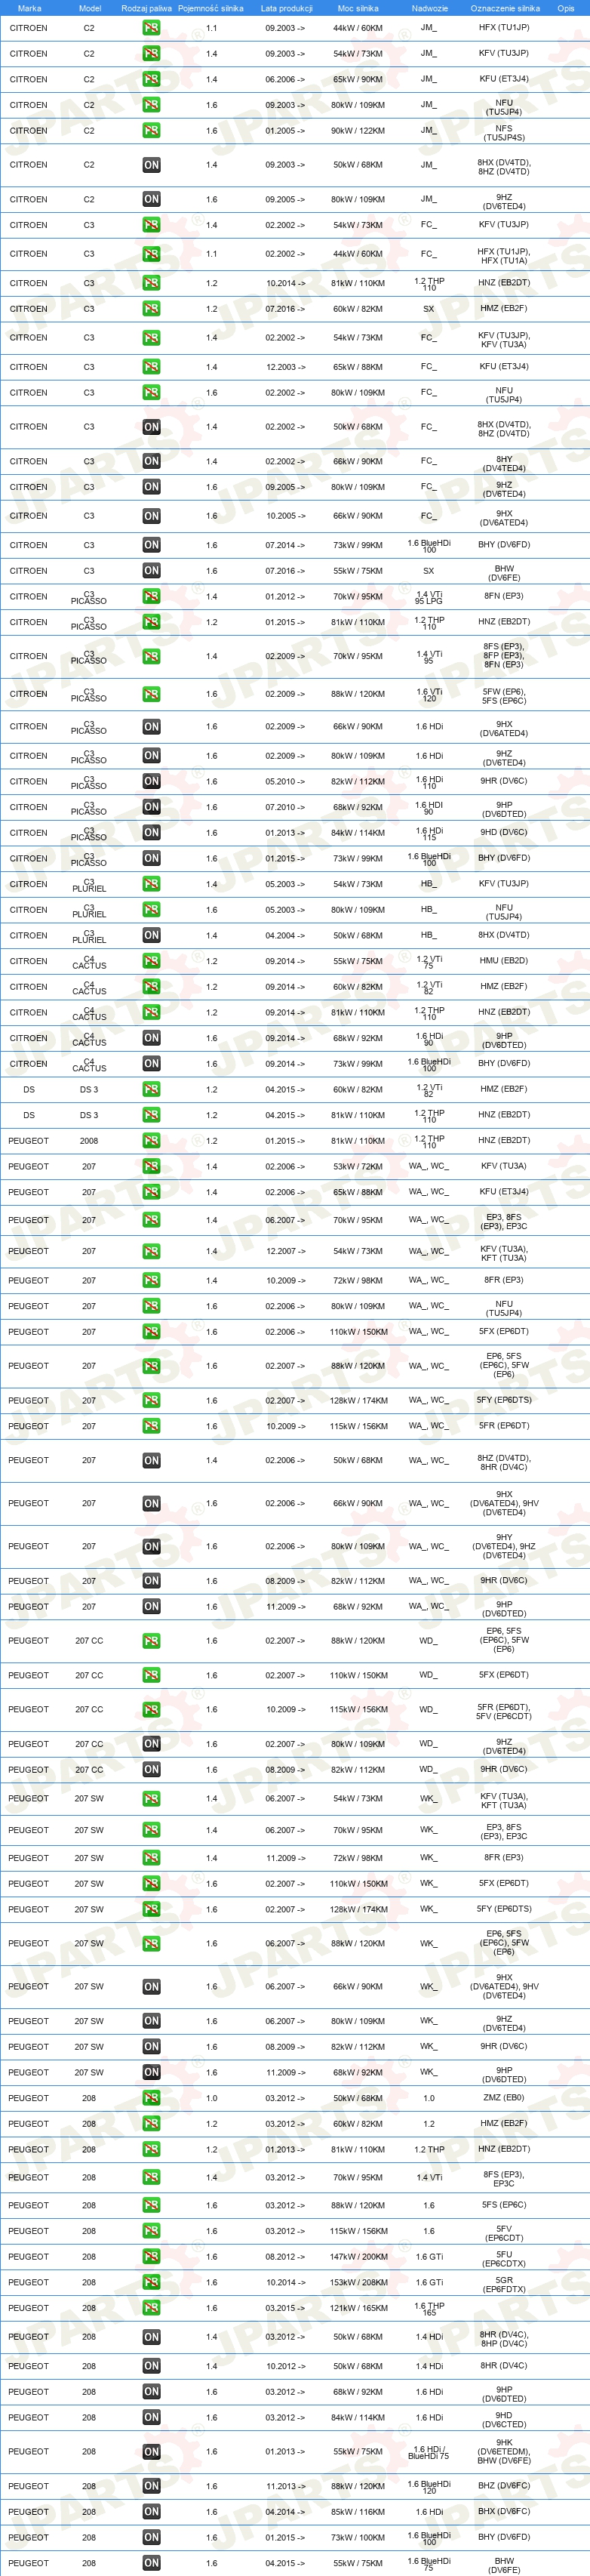Click diesel ON icon in 207 CC 9HZ row
This screenshot has width=590, height=2576.
tap(151, 1744)
